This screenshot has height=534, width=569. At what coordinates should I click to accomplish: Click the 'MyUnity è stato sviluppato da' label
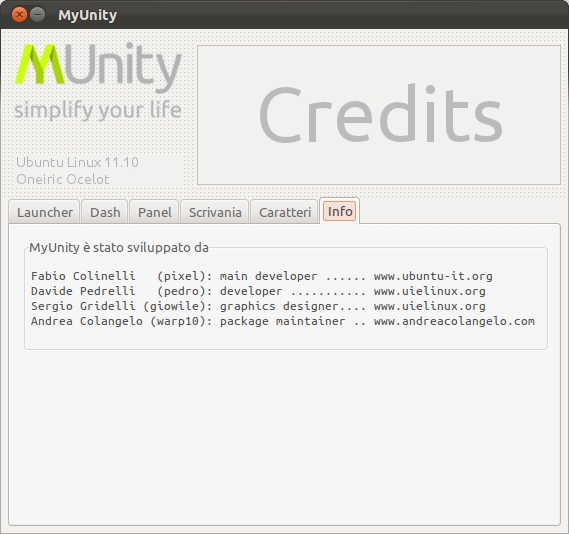click(119, 248)
